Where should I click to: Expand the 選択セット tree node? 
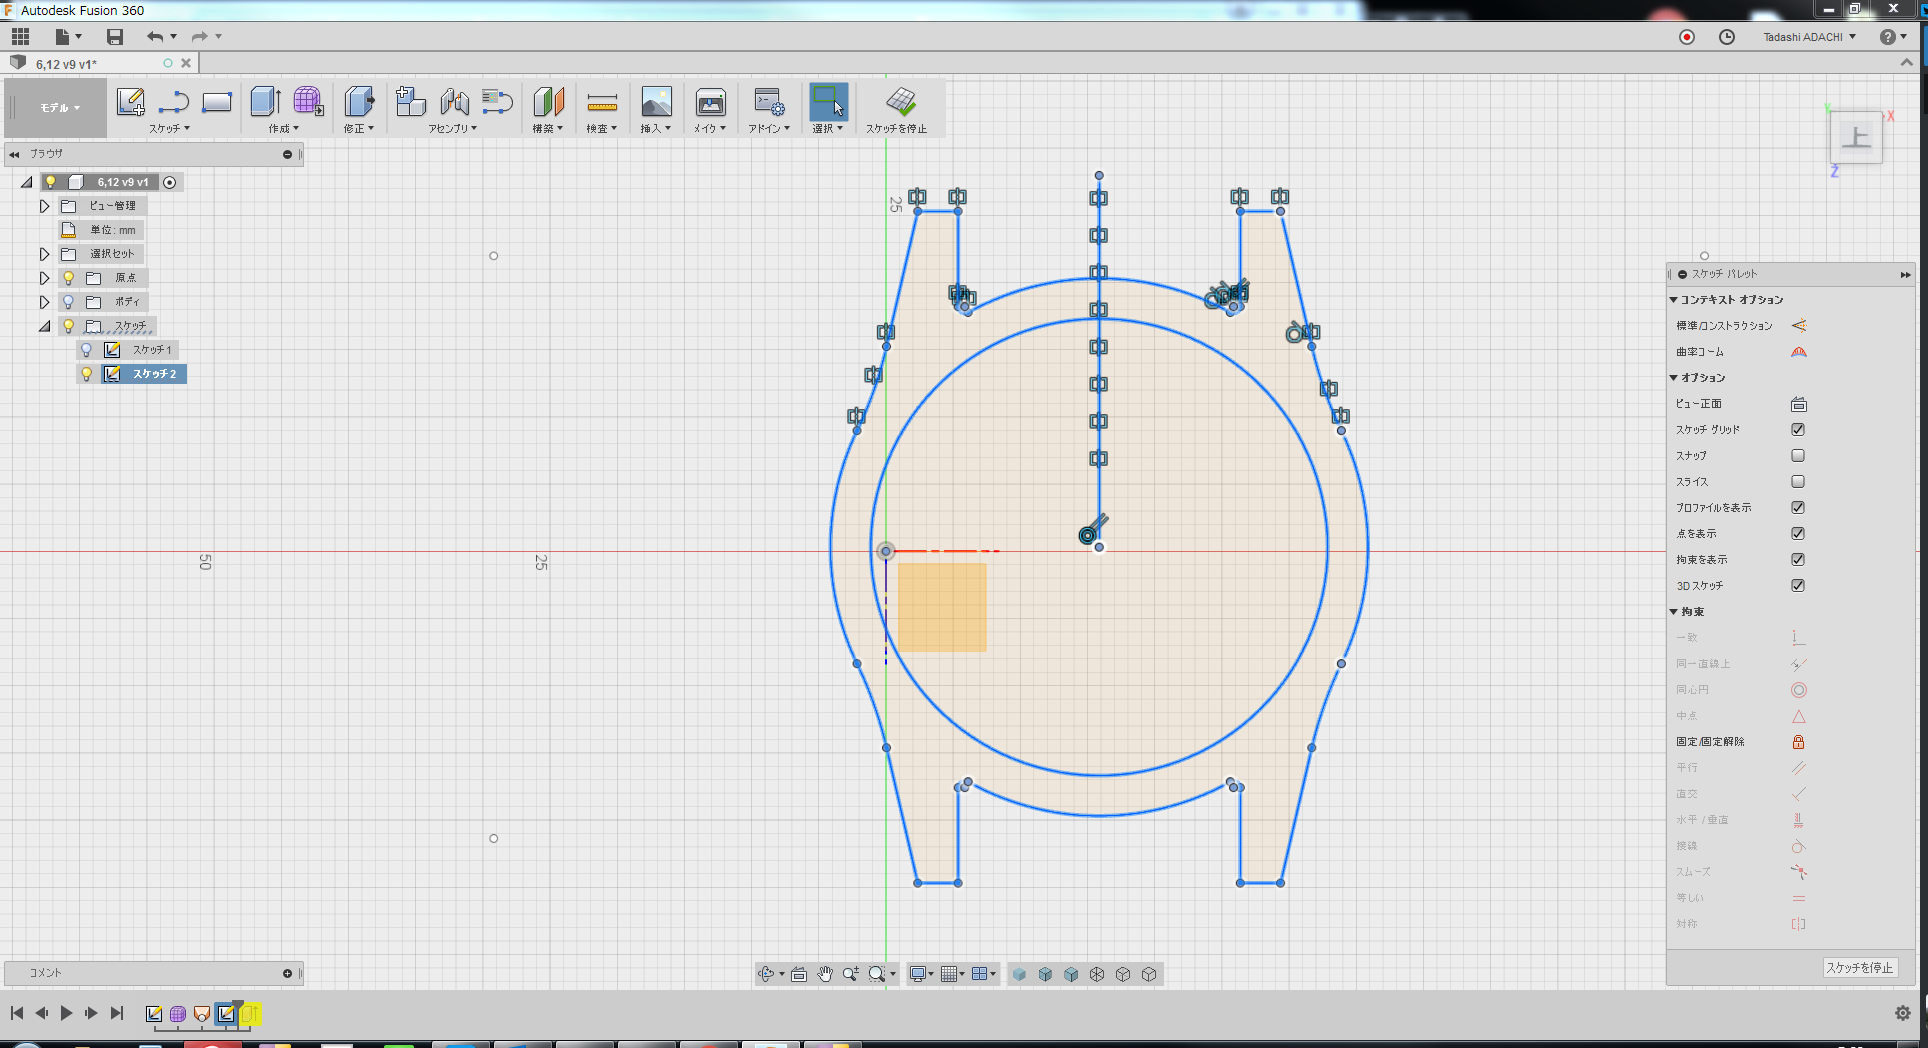(44, 254)
